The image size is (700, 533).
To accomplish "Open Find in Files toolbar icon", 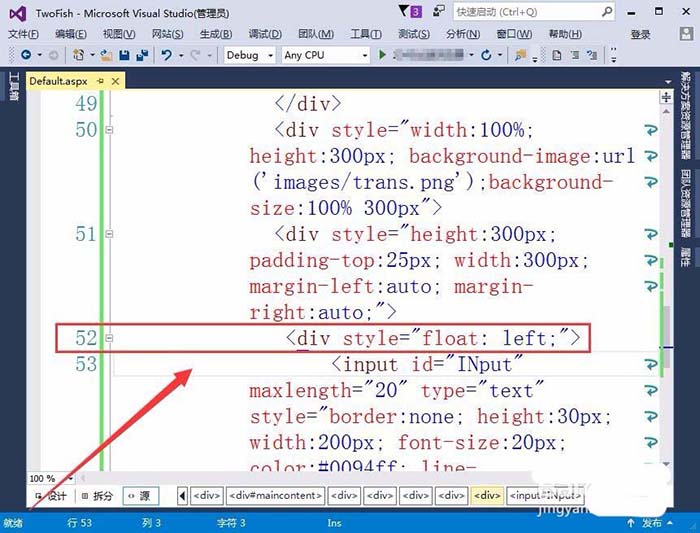I will tap(520, 55).
